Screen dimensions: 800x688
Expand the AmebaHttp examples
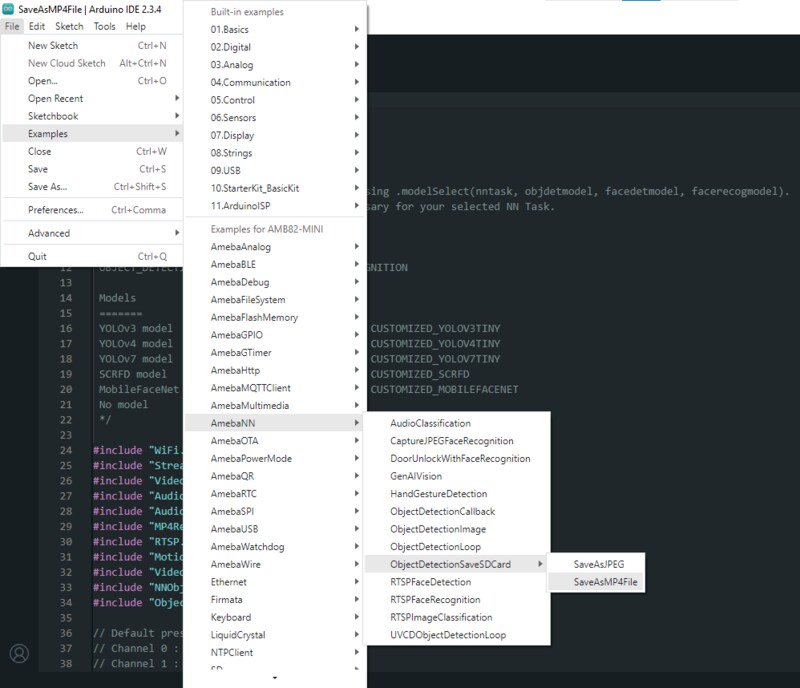(x=275, y=370)
